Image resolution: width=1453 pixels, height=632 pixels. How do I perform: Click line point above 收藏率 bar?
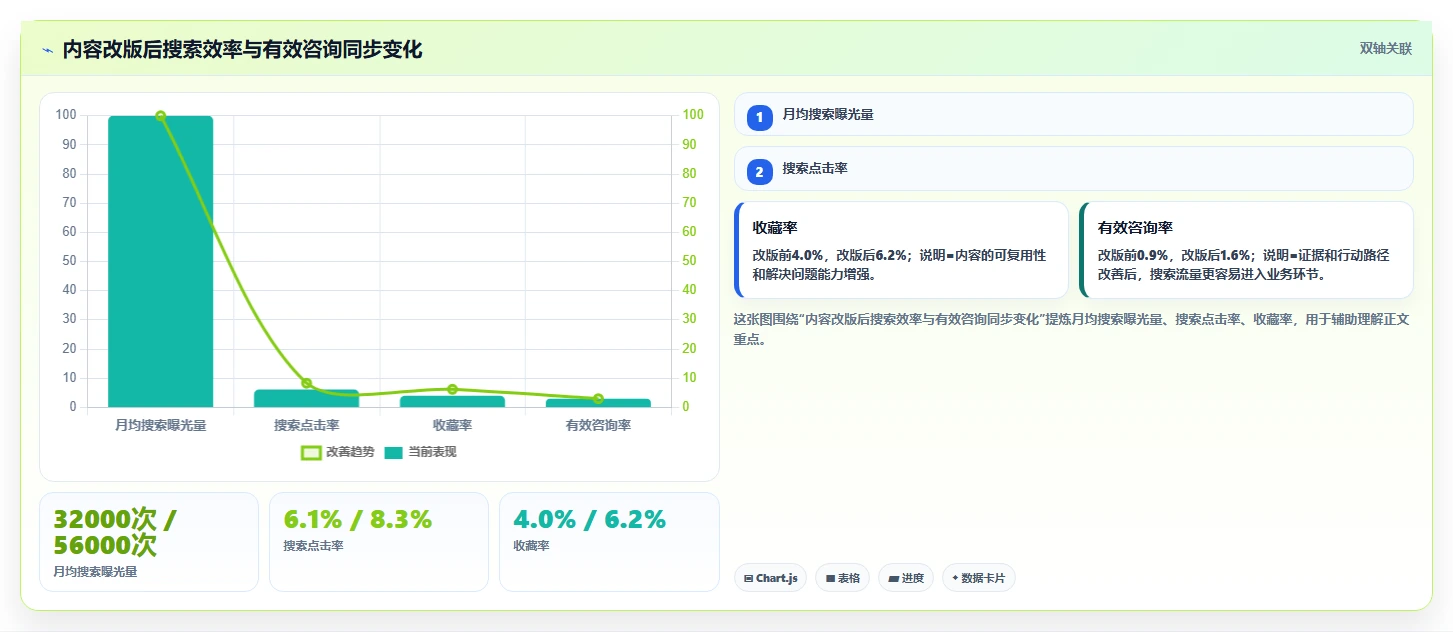(452, 389)
